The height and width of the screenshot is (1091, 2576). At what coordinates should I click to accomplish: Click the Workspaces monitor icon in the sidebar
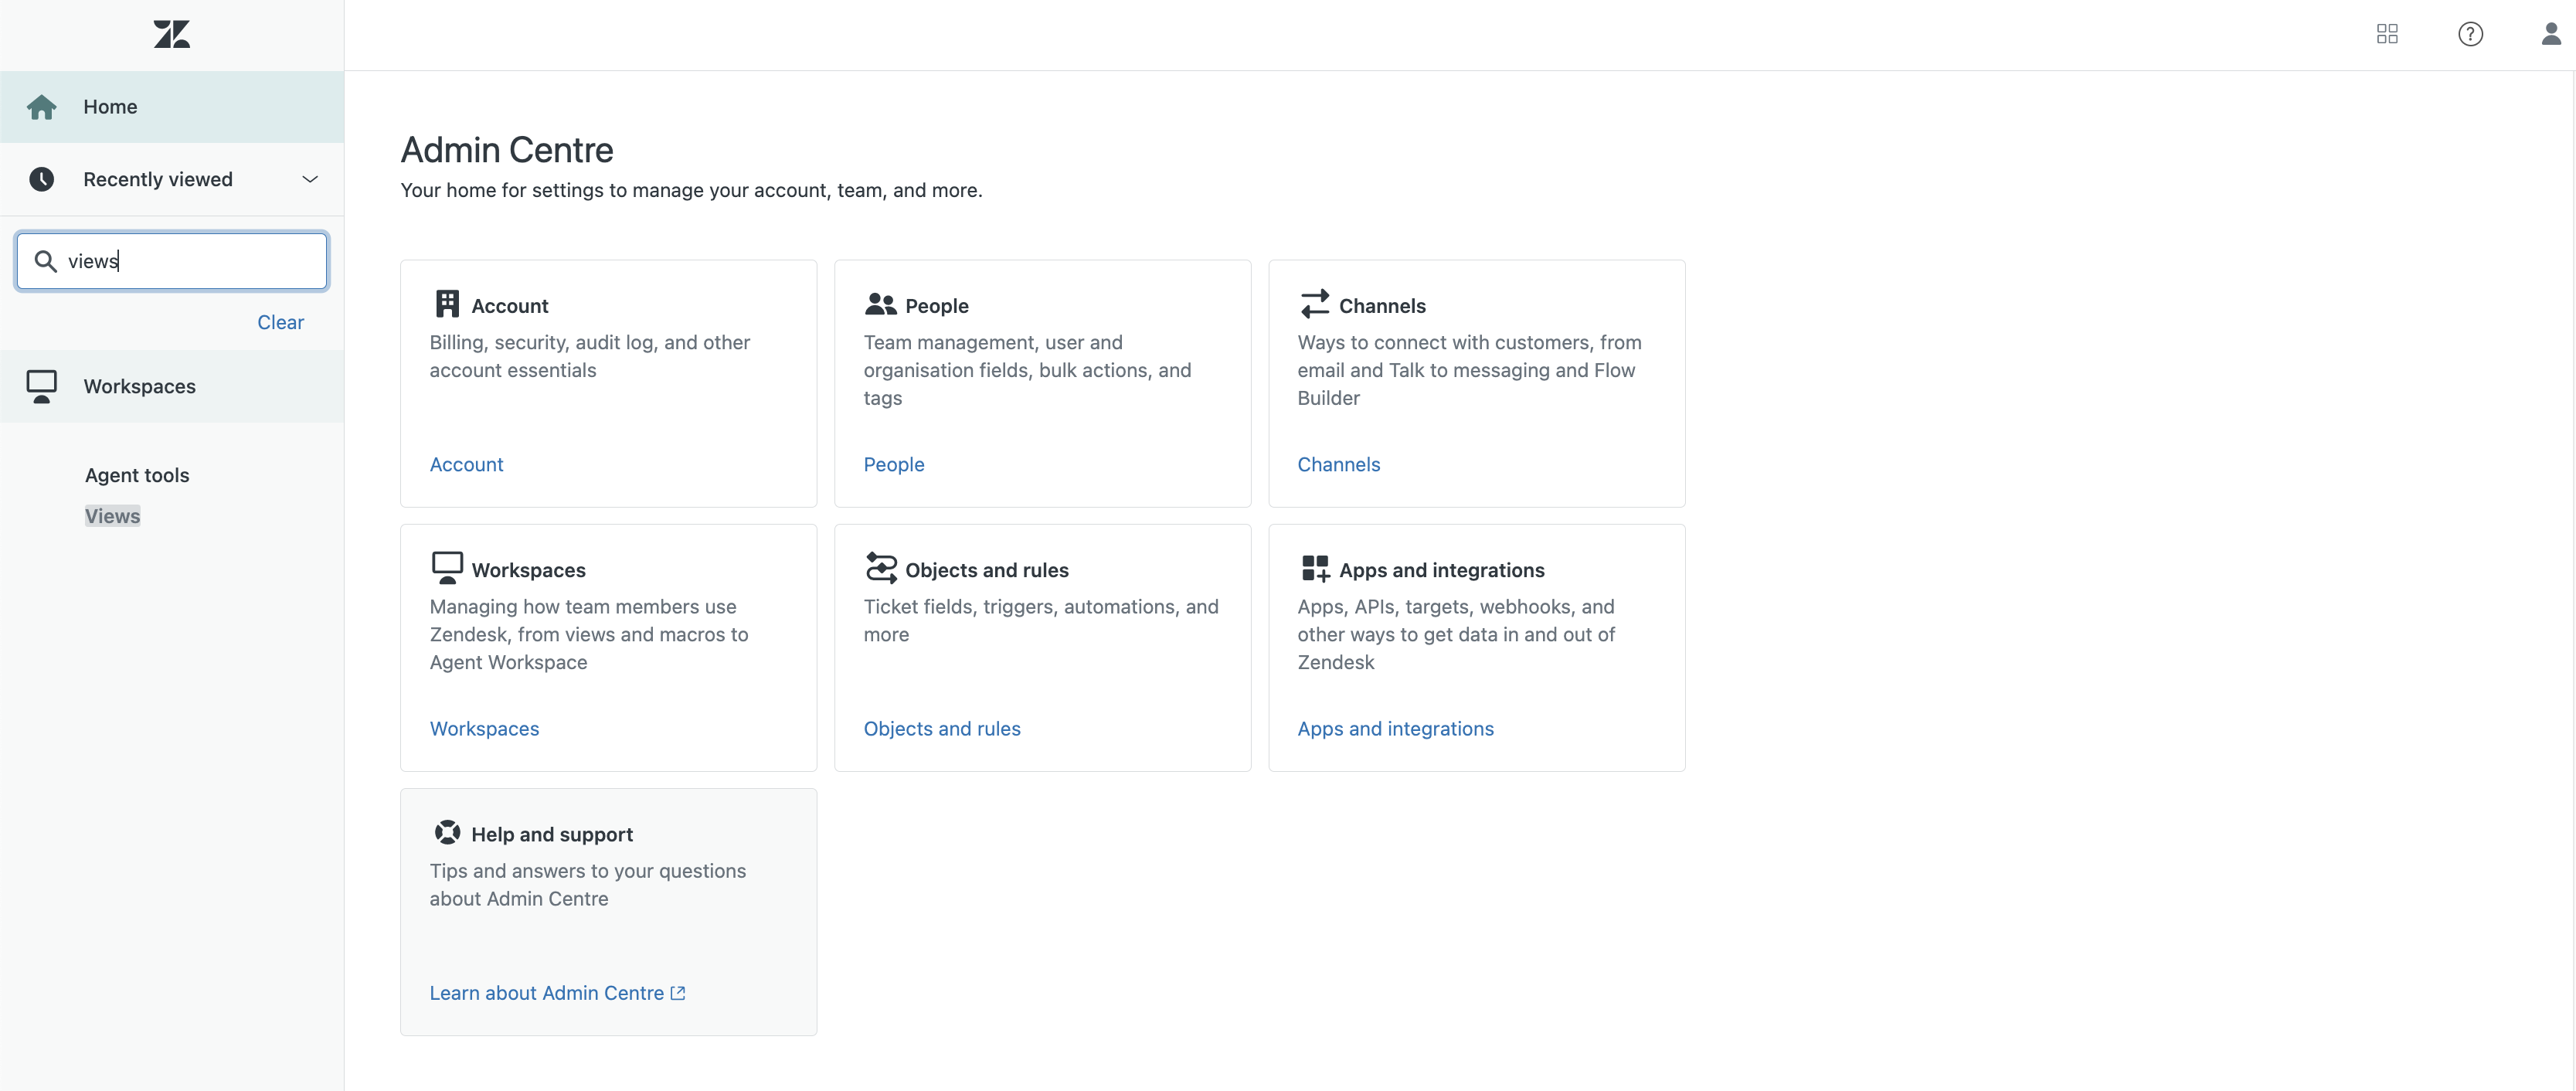pos(42,386)
